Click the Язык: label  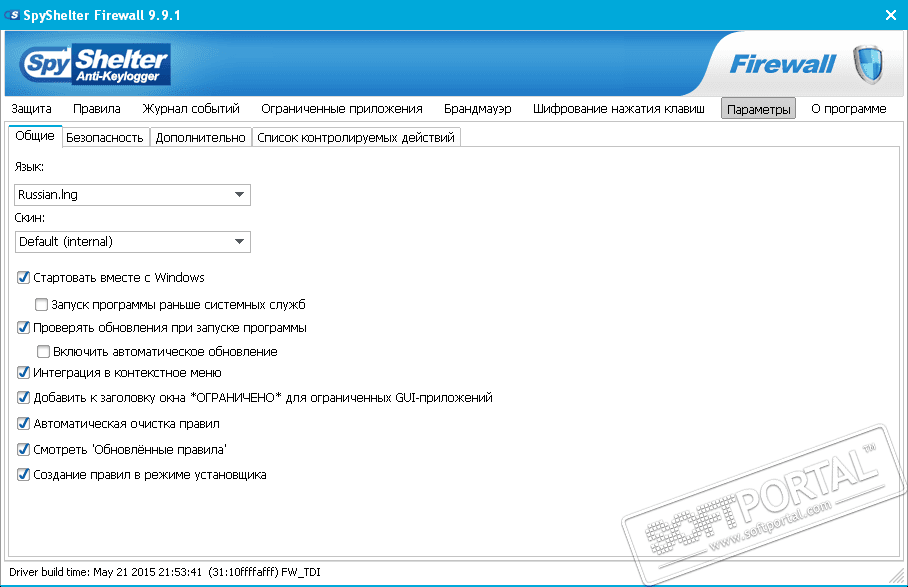tap(29, 167)
